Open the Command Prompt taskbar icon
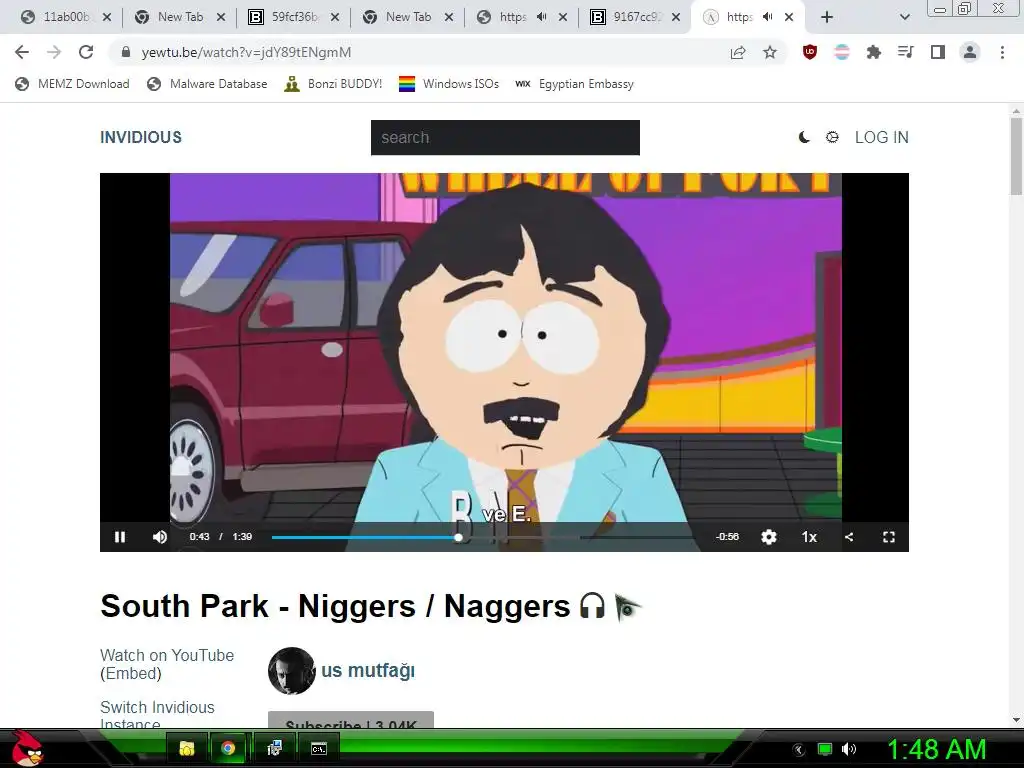 (319, 748)
